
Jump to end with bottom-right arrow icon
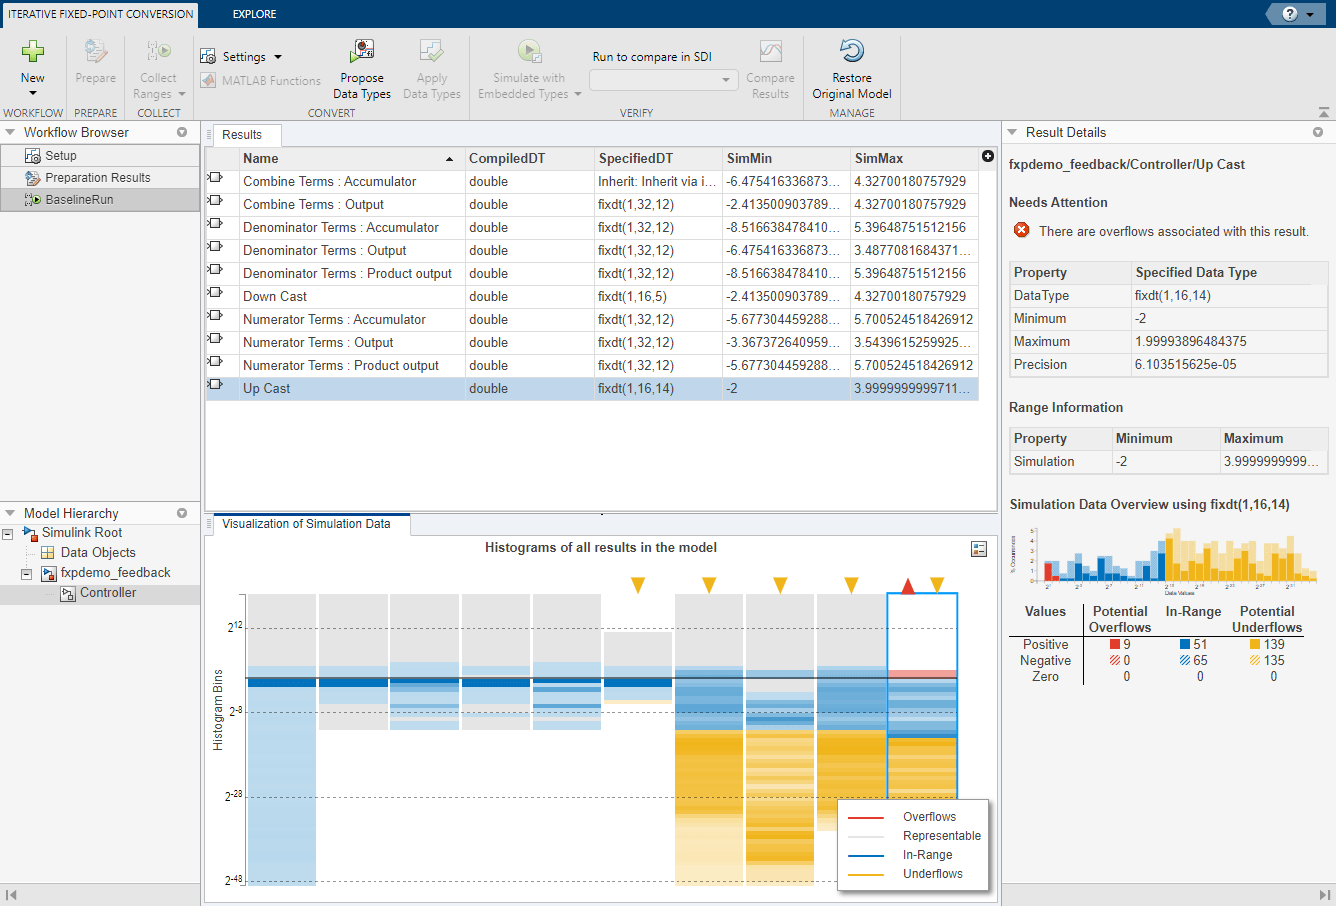click(x=1325, y=895)
